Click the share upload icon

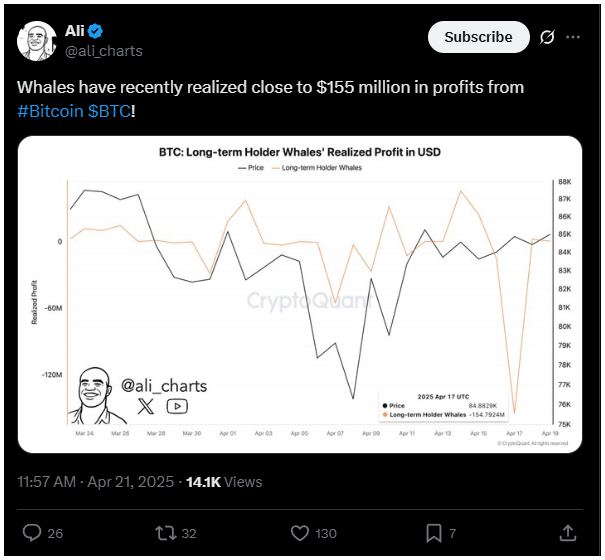568,533
